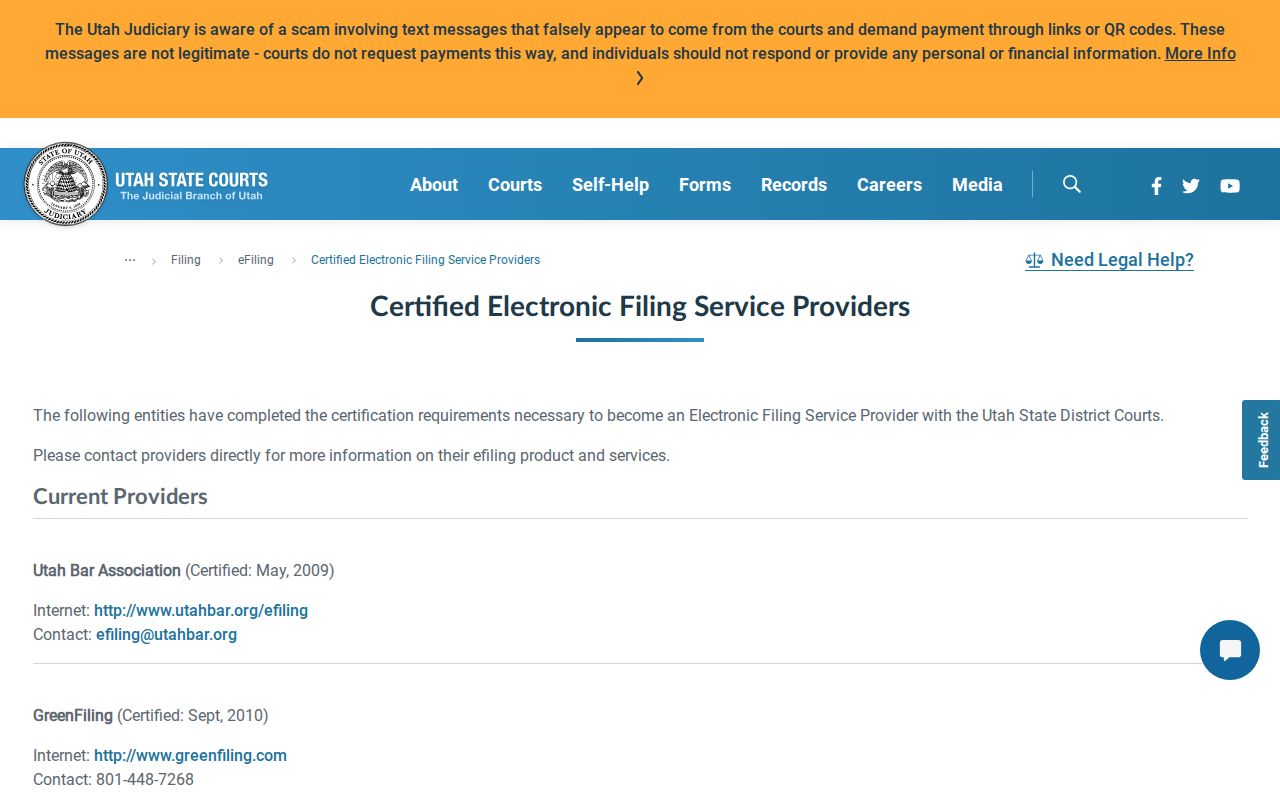1280x800 pixels.
Task: Click the Need Legal Help? link
Action: pos(1109,260)
